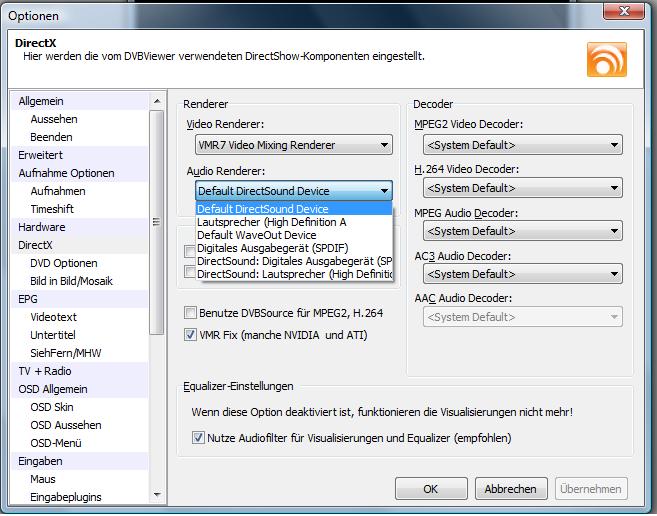Toggle Nutze Audiofilter für Visualisierungen und Equalizer
The image size is (657, 516).
coord(198,438)
